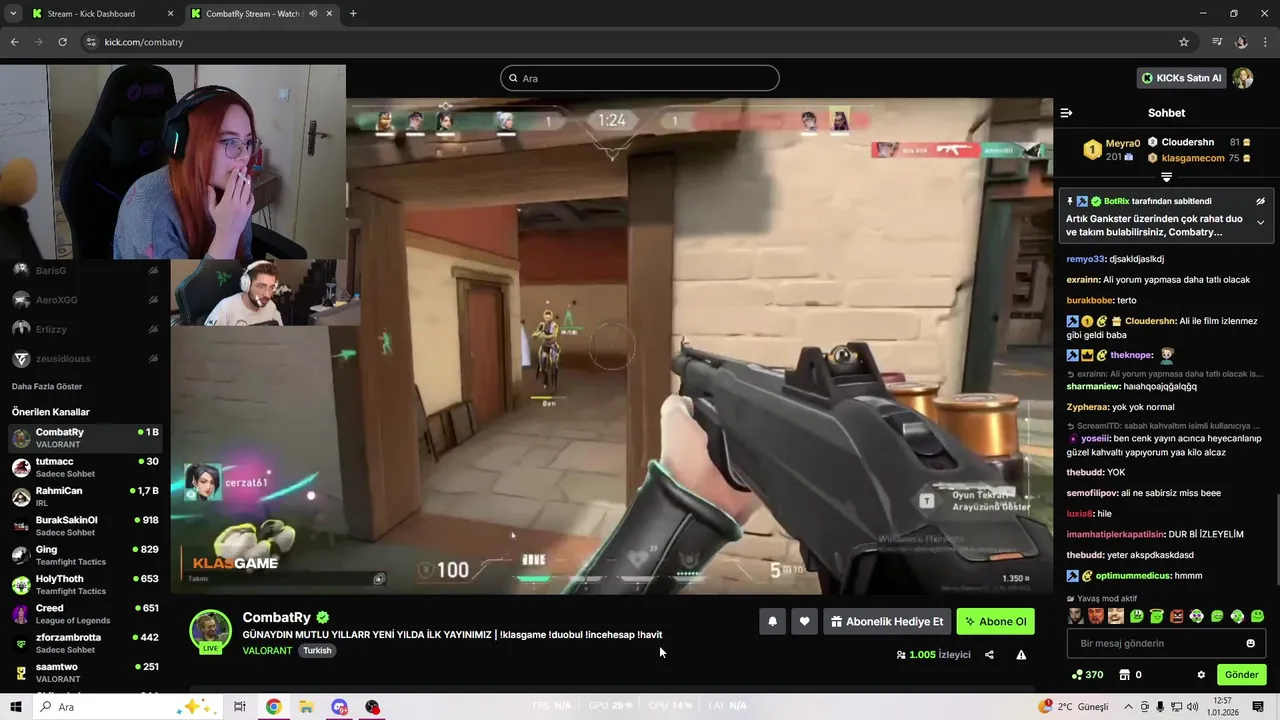Open a new browser tab
Screen dimensions: 1280x720
point(353,14)
